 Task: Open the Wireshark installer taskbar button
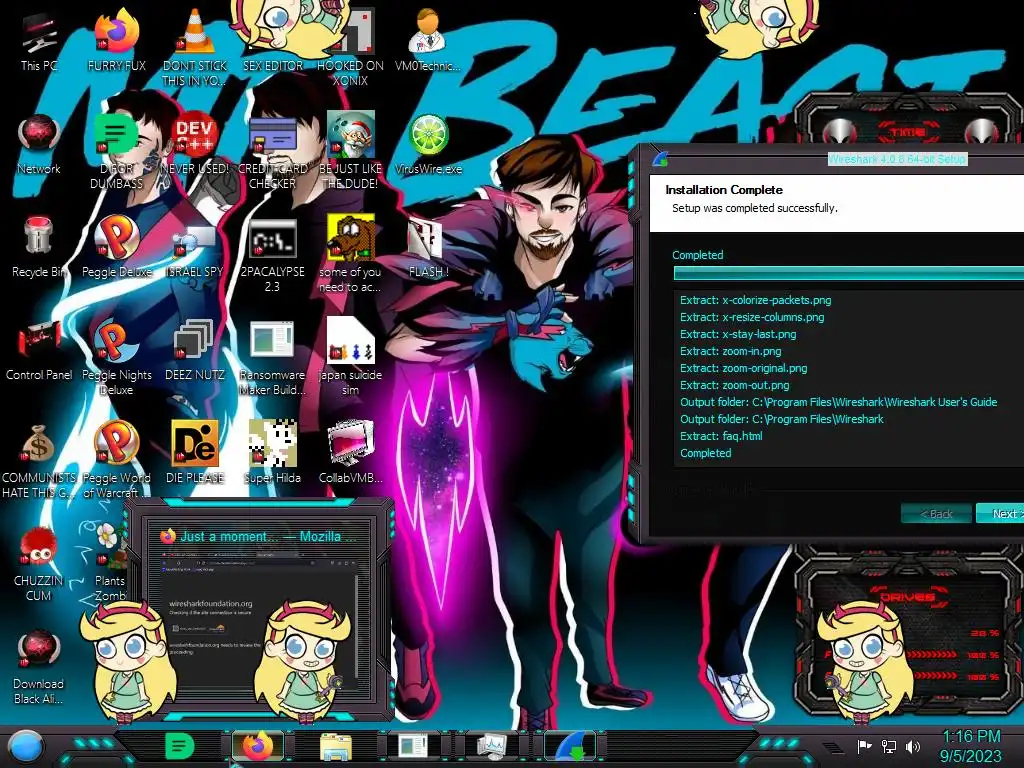[571, 746]
